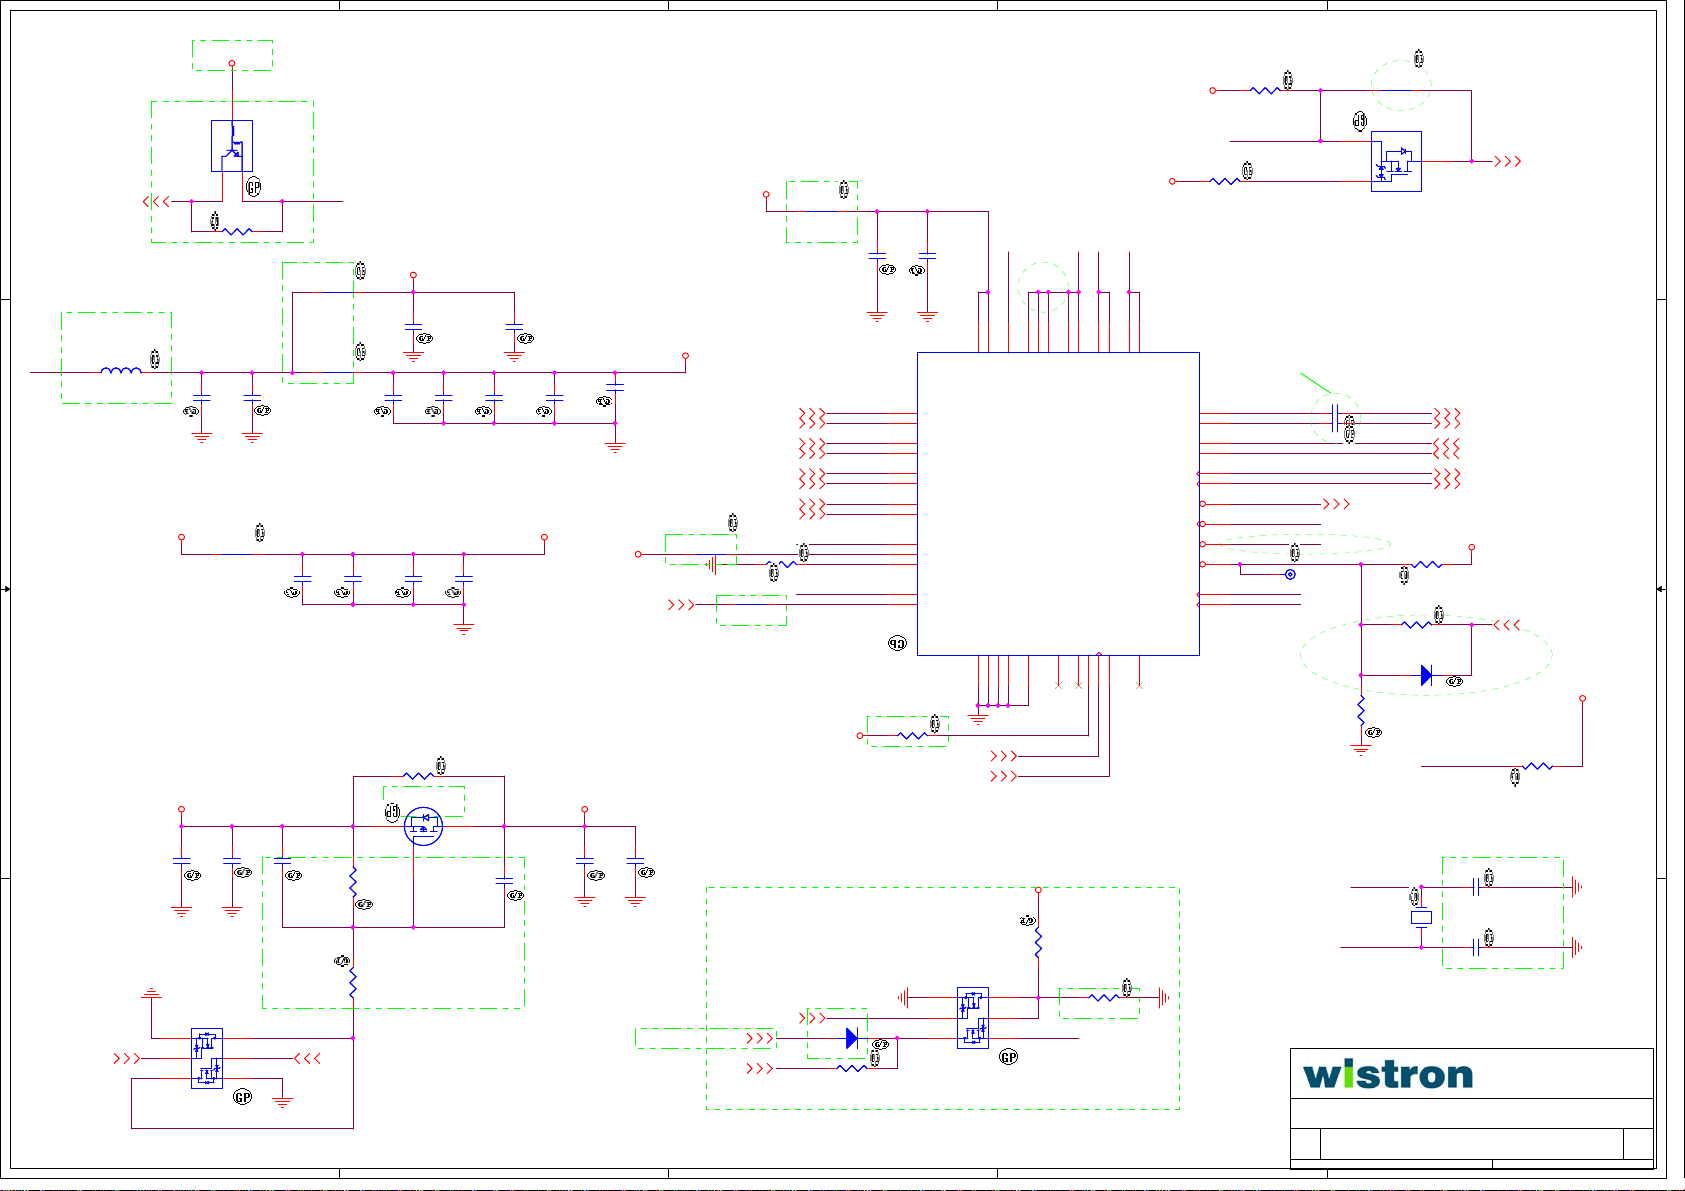Select the transistor in the top-left blue box
Viewport: 1685px width, 1191px height.
232,146
